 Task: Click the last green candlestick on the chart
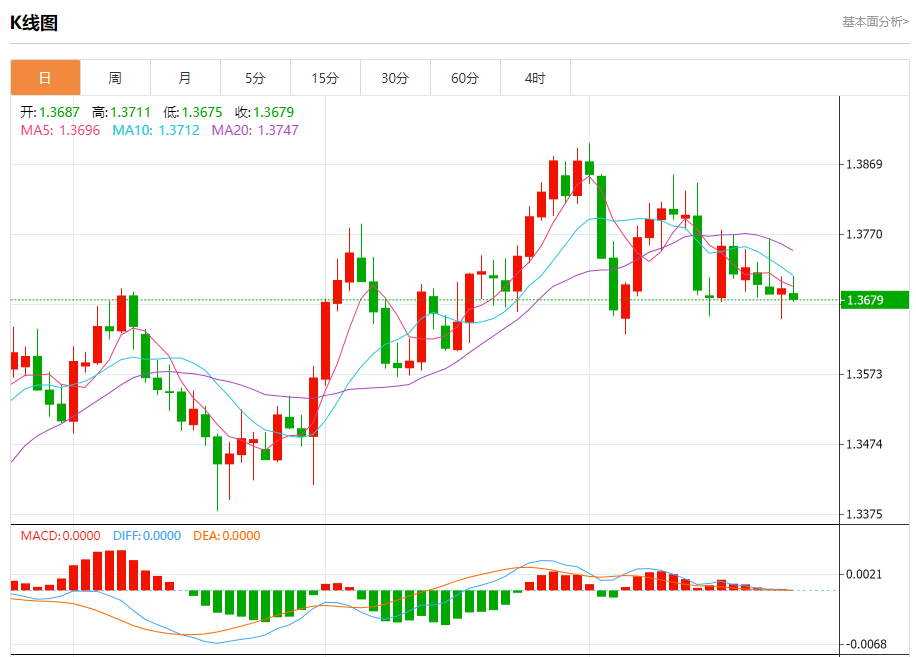793,297
